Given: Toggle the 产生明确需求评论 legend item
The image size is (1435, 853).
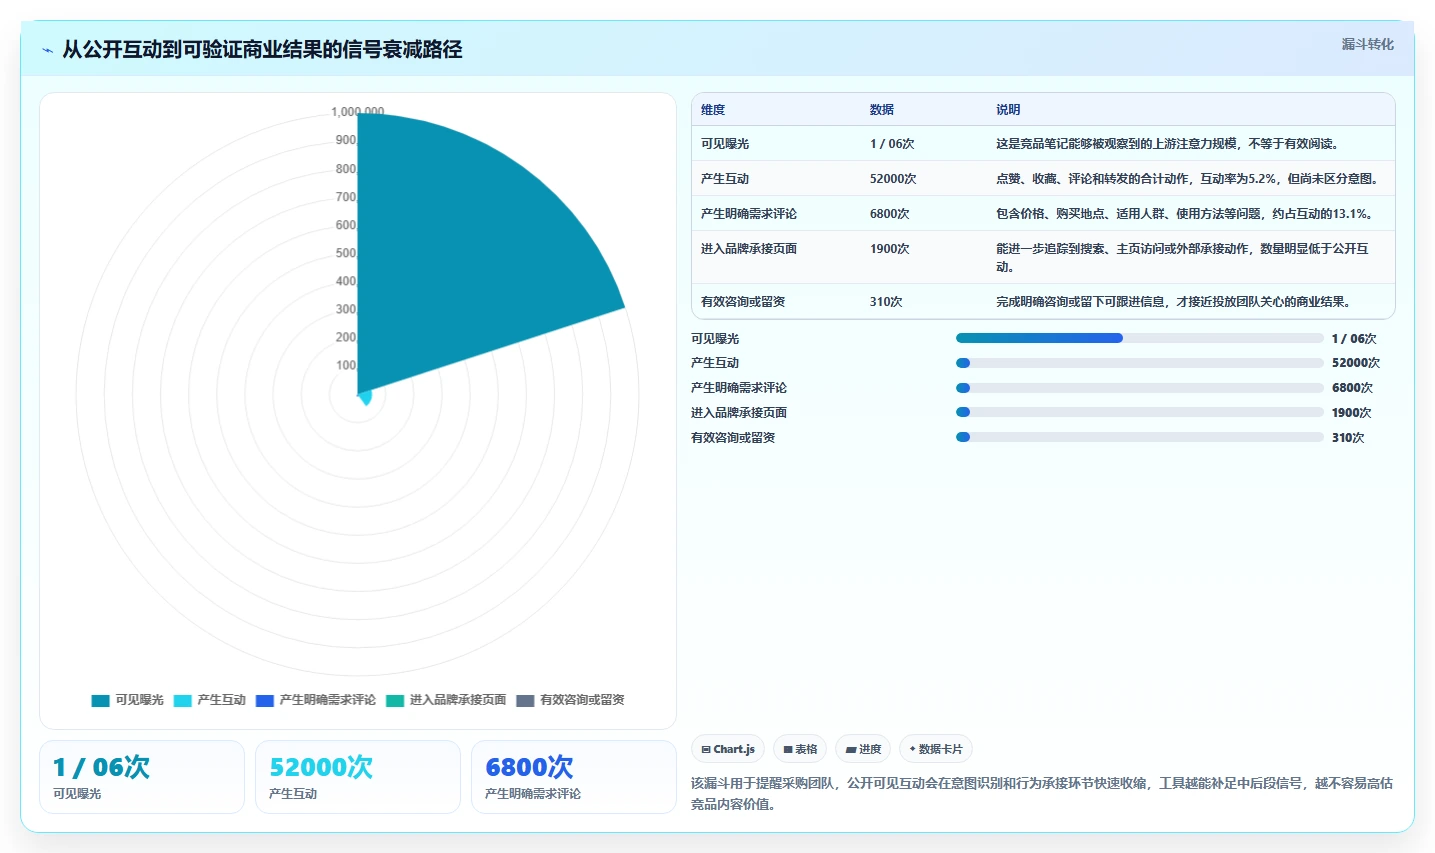Looking at the screenshot, I should pos(315,700).
